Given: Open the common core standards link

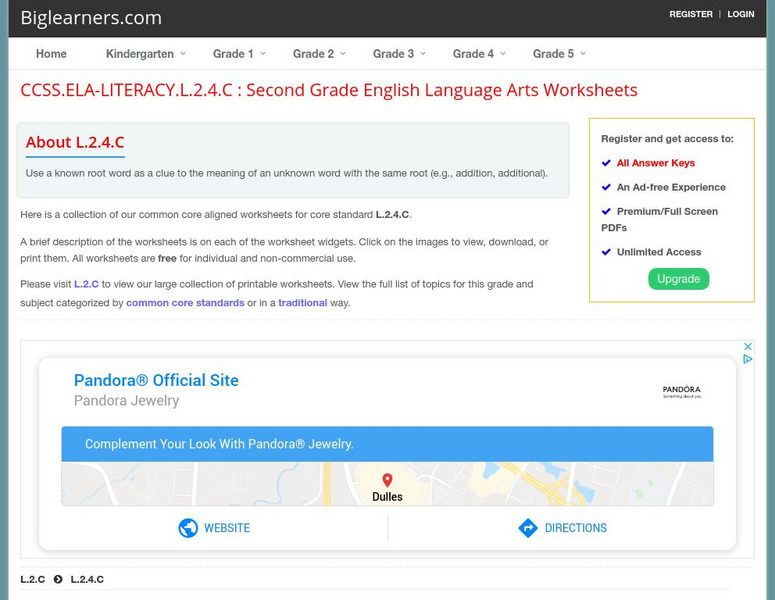Looking at the screenshot, I should point(185,303).
